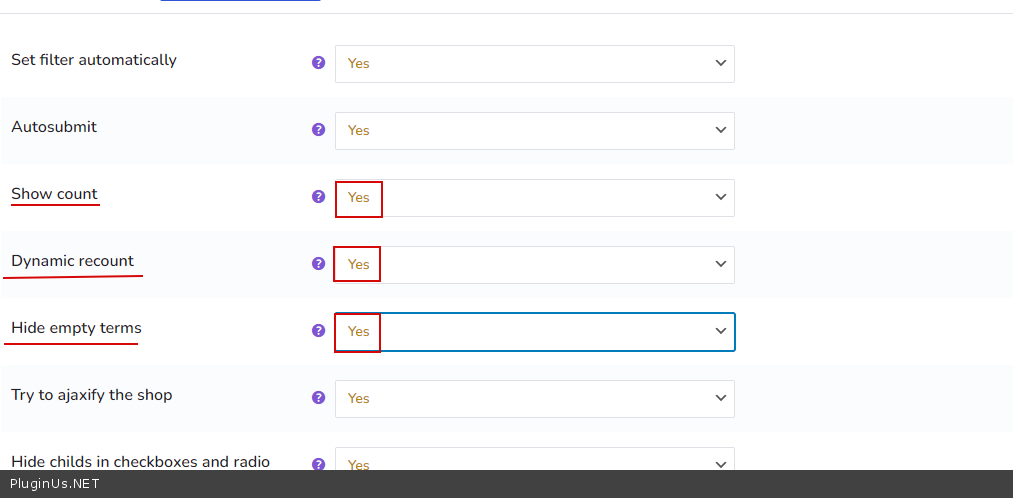This screenshot has width=1013, height=498.
Task: Click help icon for Try to ajaxify
Action: (x=318, y=397)
